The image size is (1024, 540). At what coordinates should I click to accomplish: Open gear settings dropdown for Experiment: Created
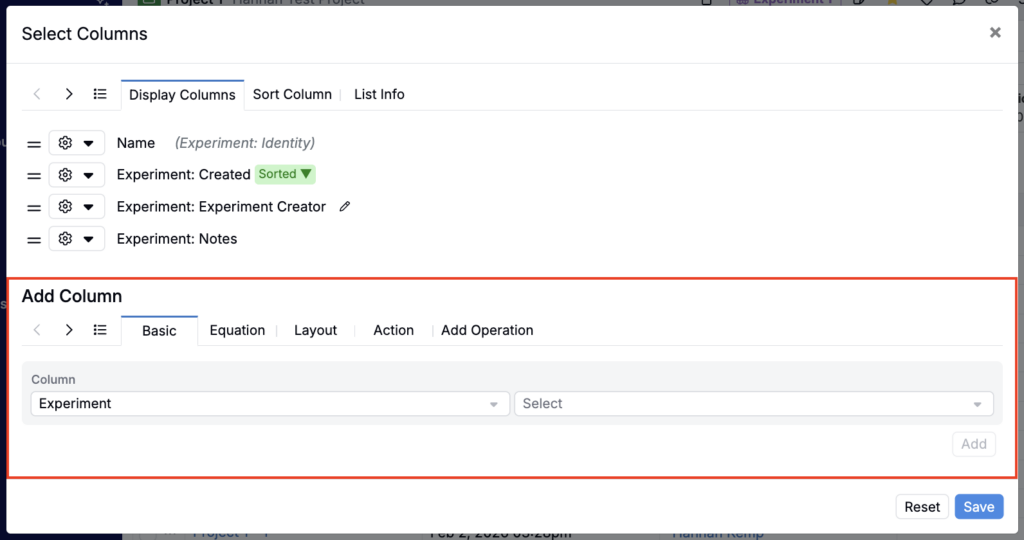point(77,175)
